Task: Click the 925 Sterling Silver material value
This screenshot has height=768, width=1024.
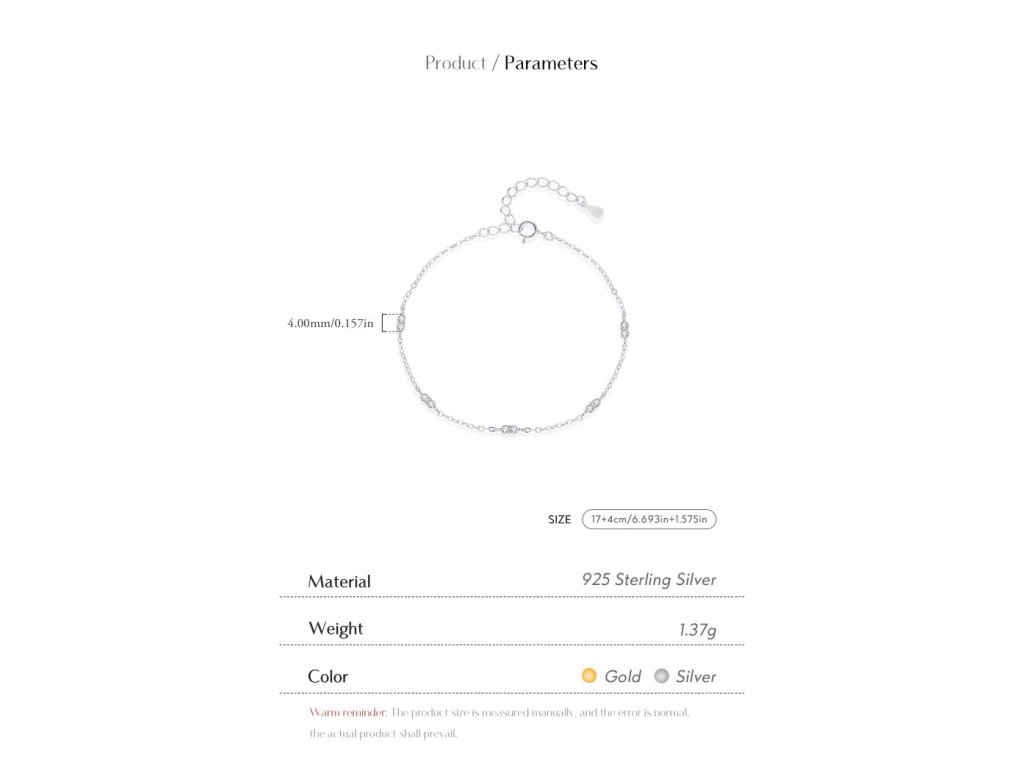Action: pyautogui.click(x=649, y=580)
